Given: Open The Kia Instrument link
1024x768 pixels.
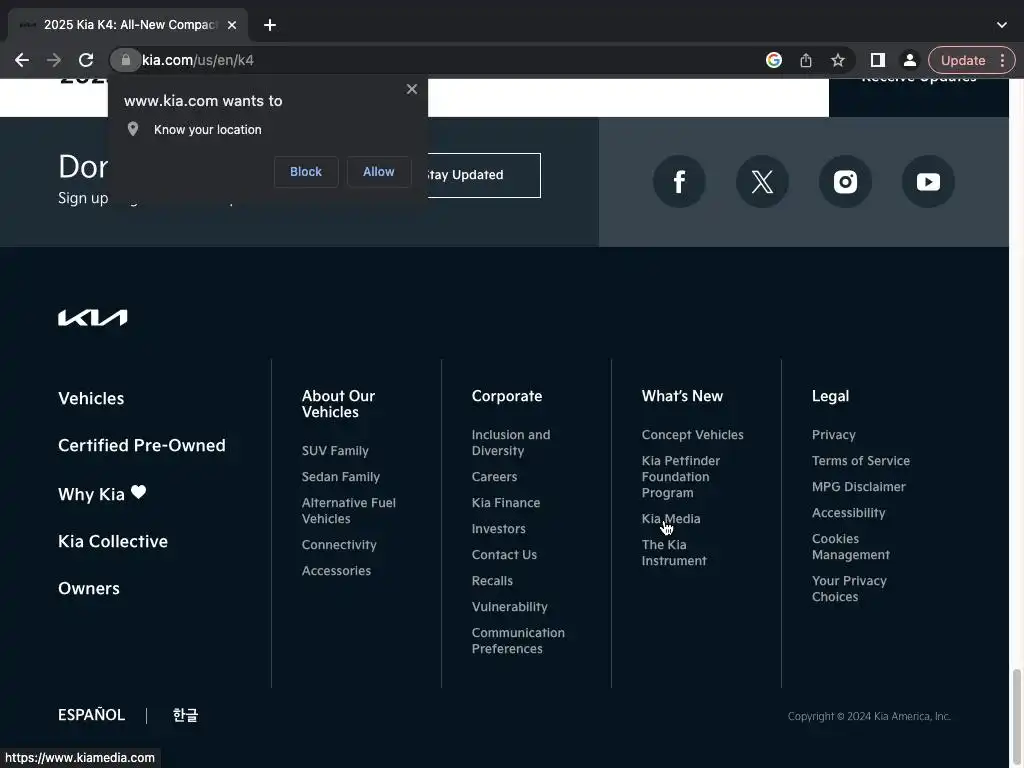Looking at the screenshot, I should click(x=674, y=552).
